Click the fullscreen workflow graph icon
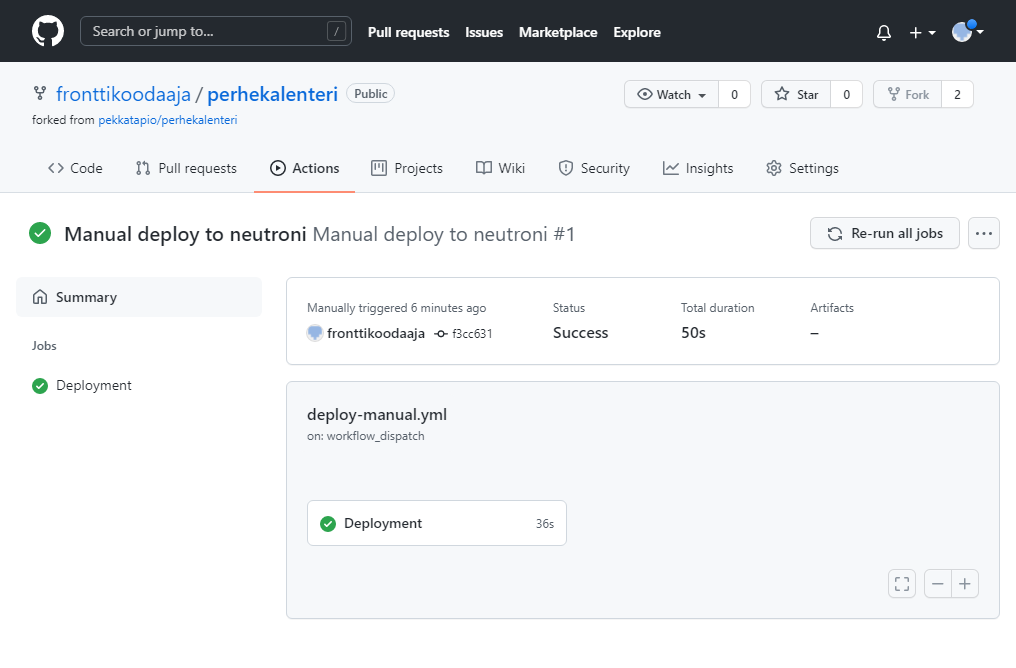Image resolution: width=1016 pixels, height=668 pixels. coord(902,584)
